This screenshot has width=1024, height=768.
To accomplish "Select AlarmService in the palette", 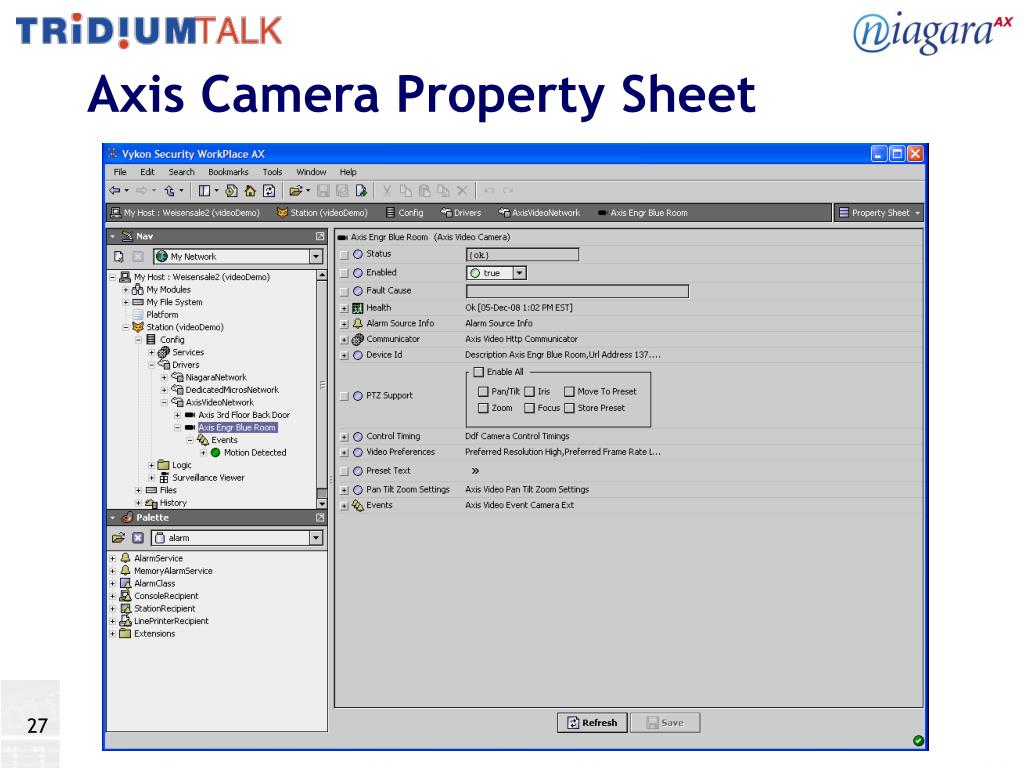I will [158, 558].
